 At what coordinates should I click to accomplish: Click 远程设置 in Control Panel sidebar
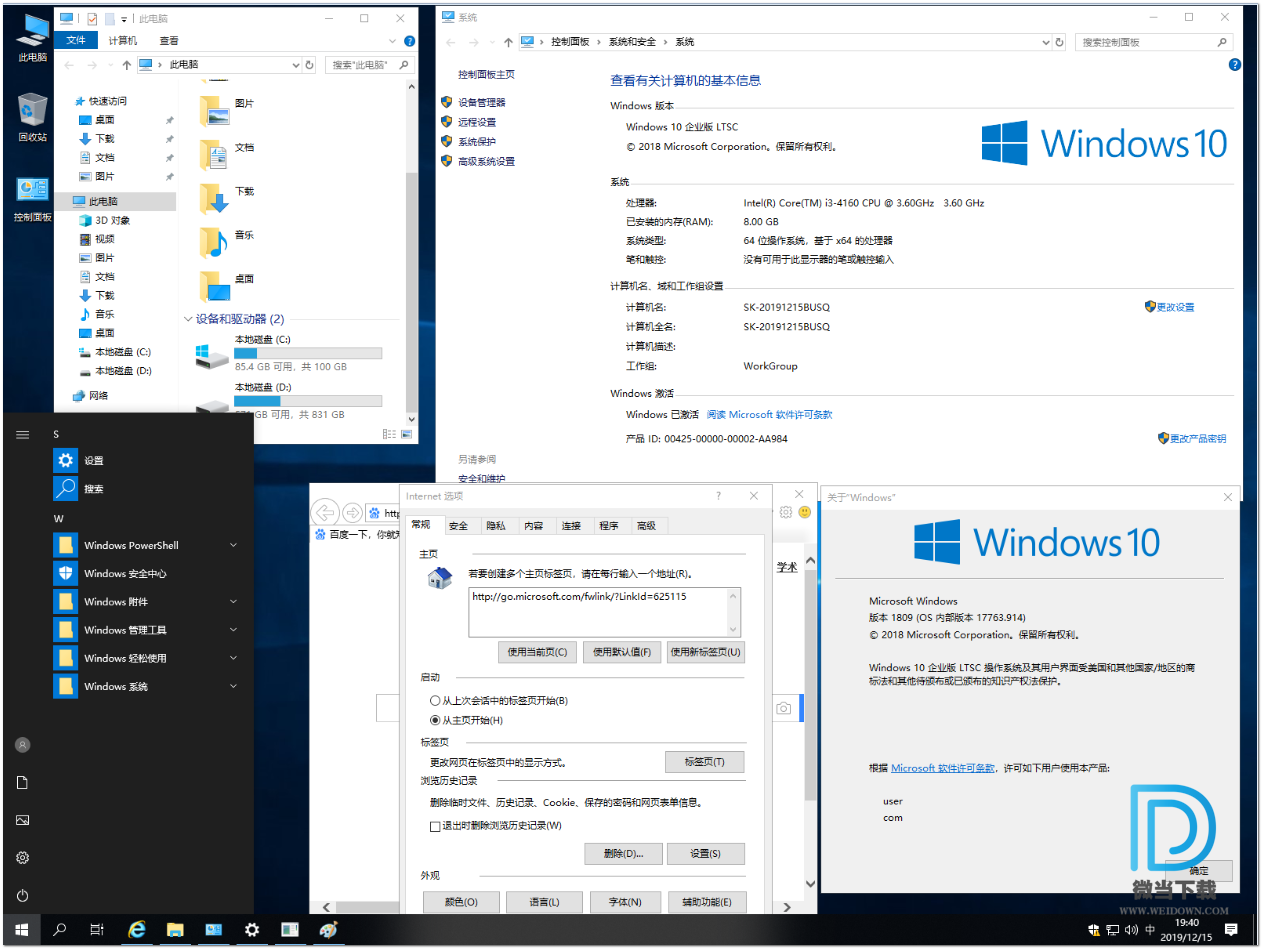pos(477,122)
